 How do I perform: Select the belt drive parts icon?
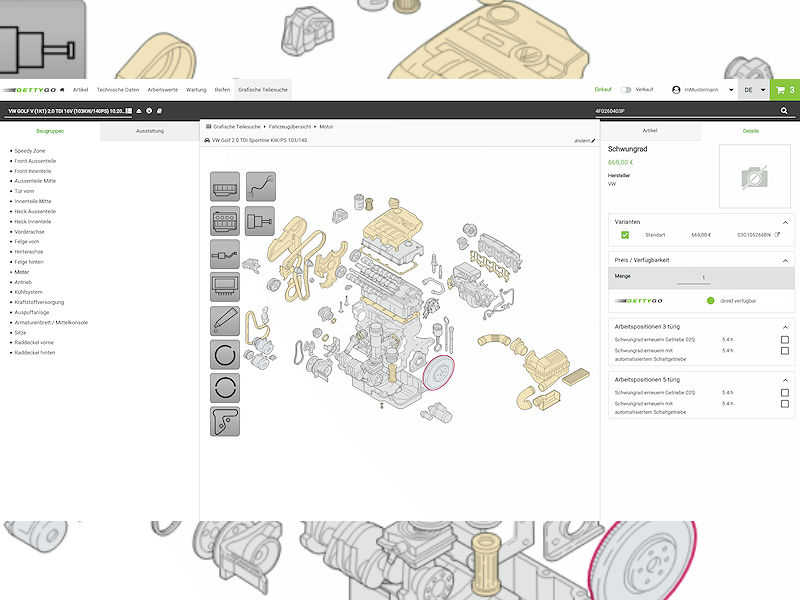[x=224, y=421]
